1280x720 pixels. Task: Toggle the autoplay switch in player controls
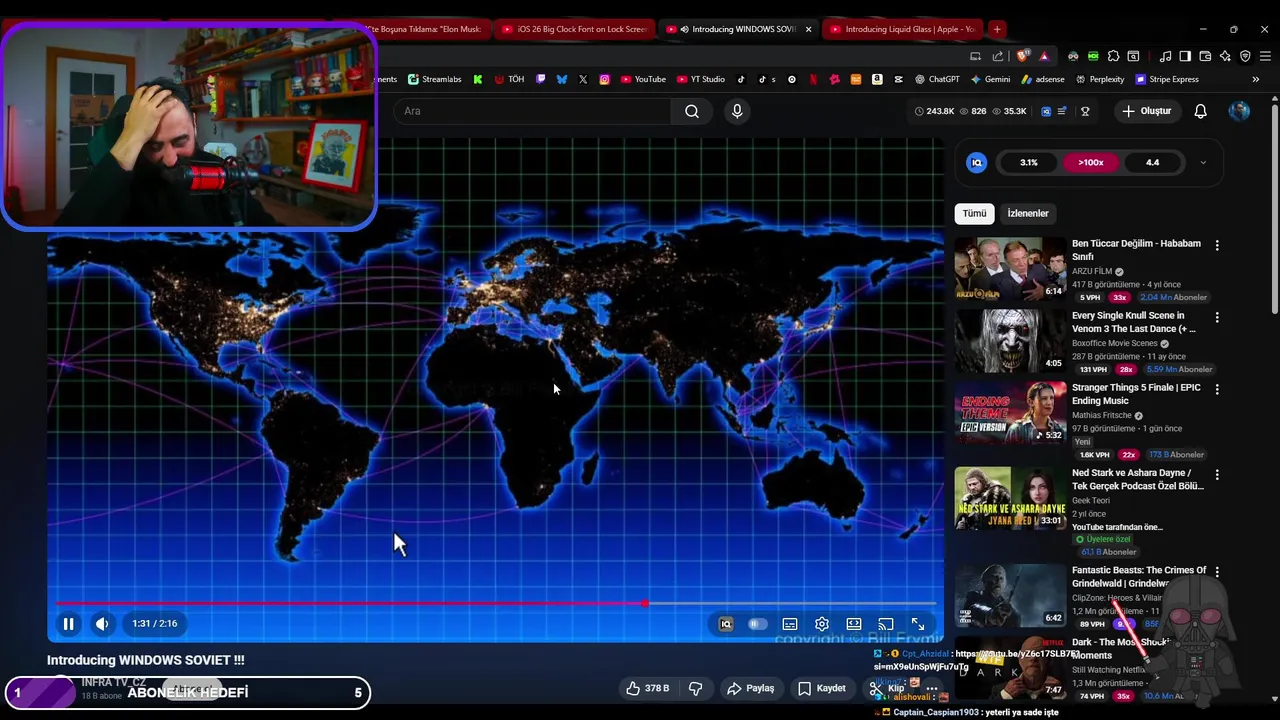[758, 624]
